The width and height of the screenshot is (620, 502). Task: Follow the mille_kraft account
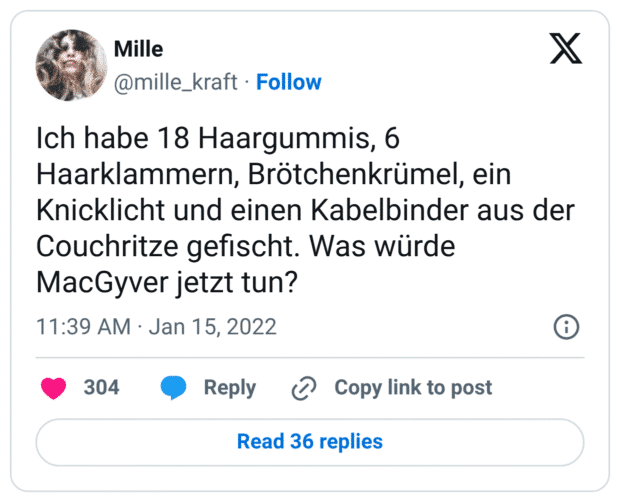(x=289, y=82)
